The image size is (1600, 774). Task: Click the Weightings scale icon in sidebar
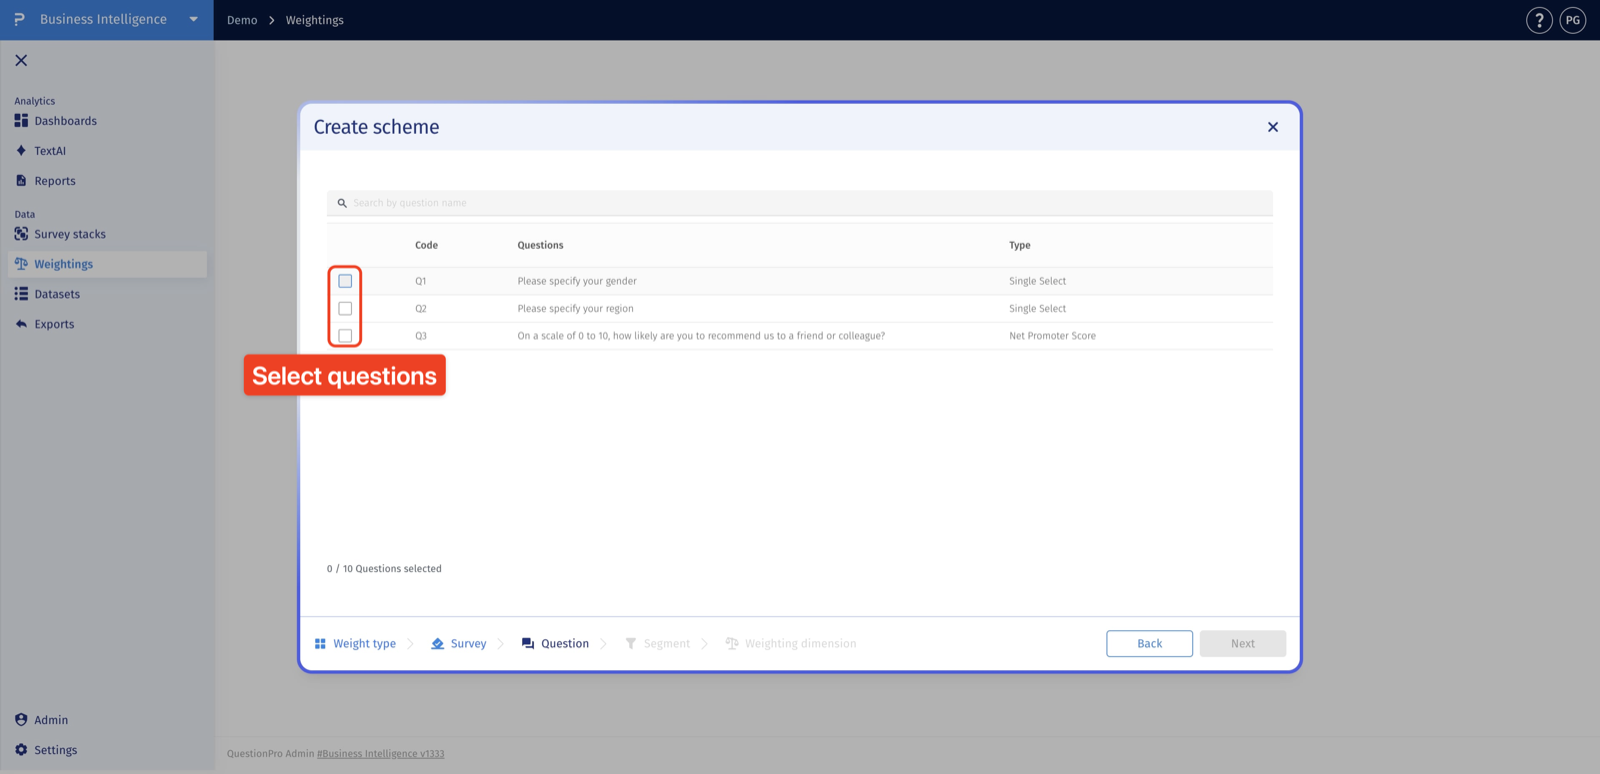click(21, 264)
